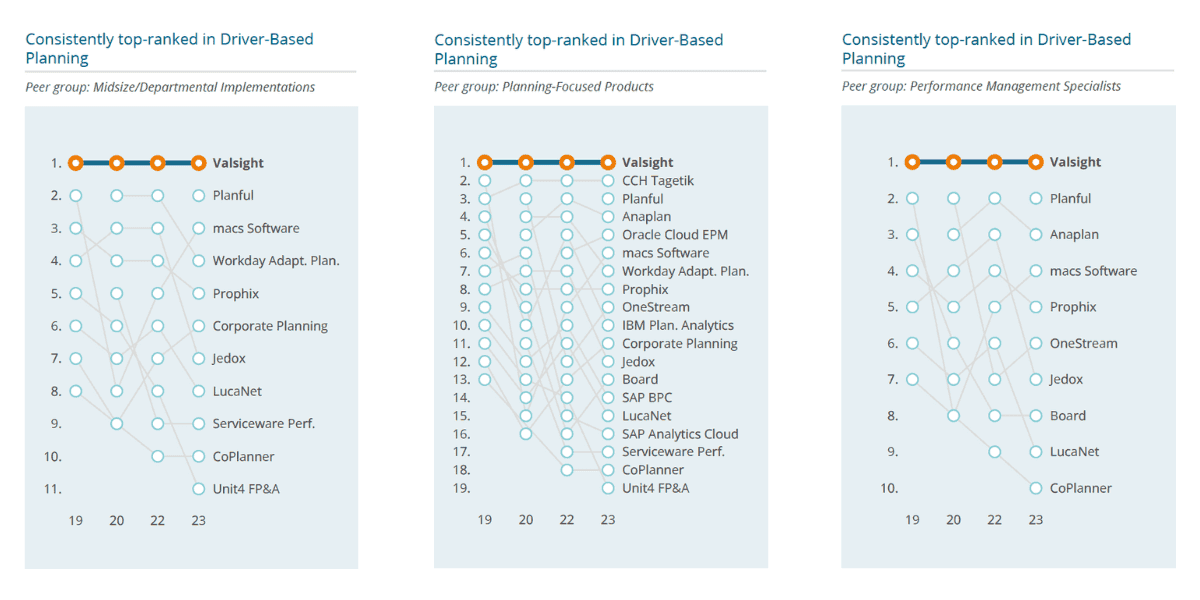The image size is (1200, 600).
Task: Click the IBM Plan. Analytics label
Action: [x=678, y=325]
